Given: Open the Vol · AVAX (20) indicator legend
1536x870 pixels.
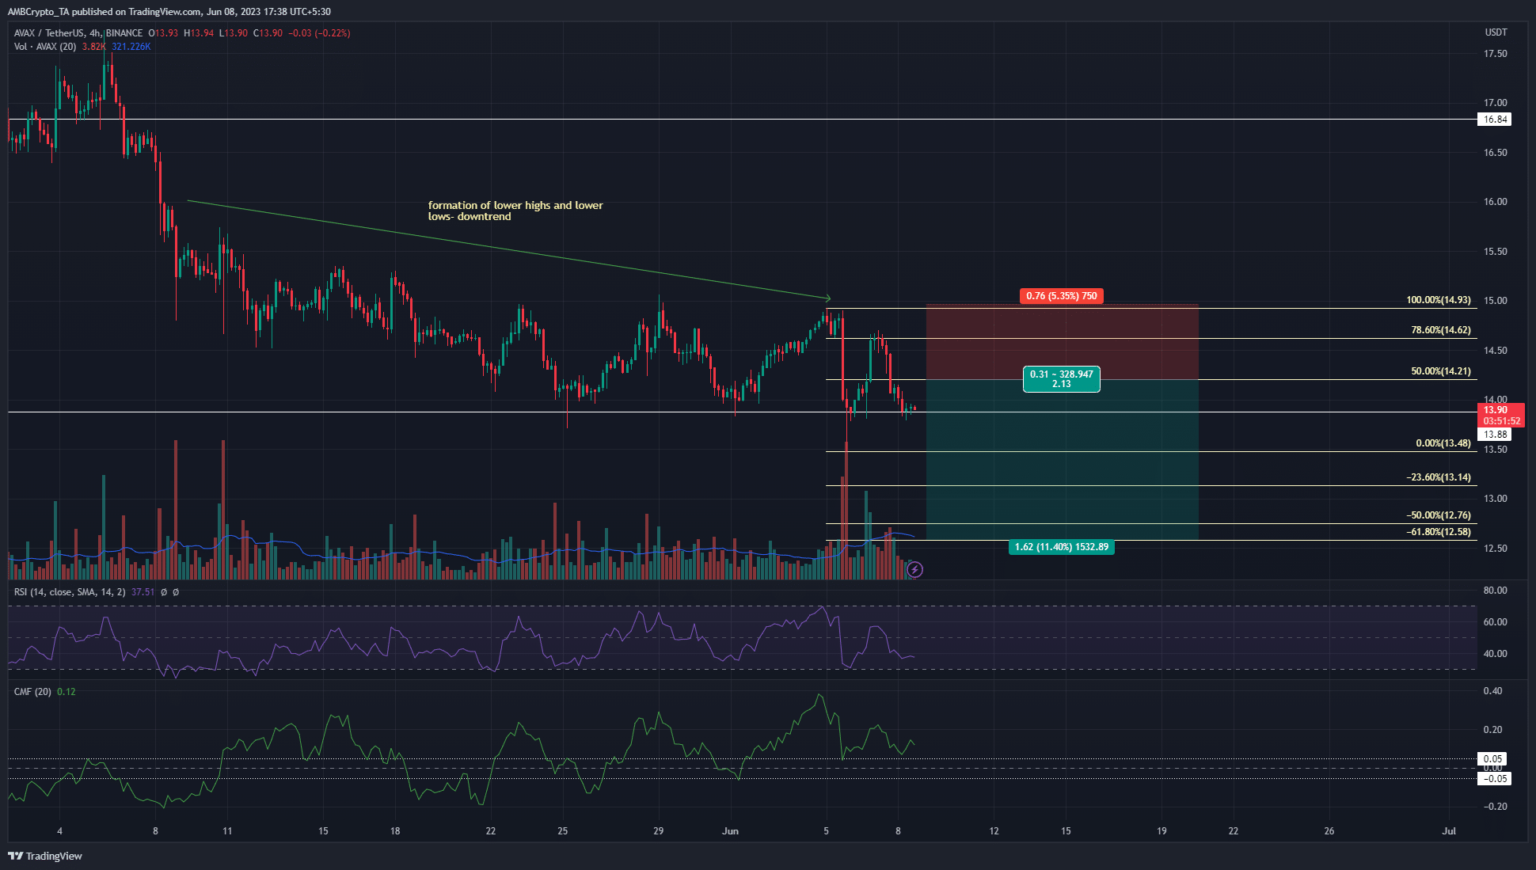Looking at the screenshot, I should [x=45, y=46].
